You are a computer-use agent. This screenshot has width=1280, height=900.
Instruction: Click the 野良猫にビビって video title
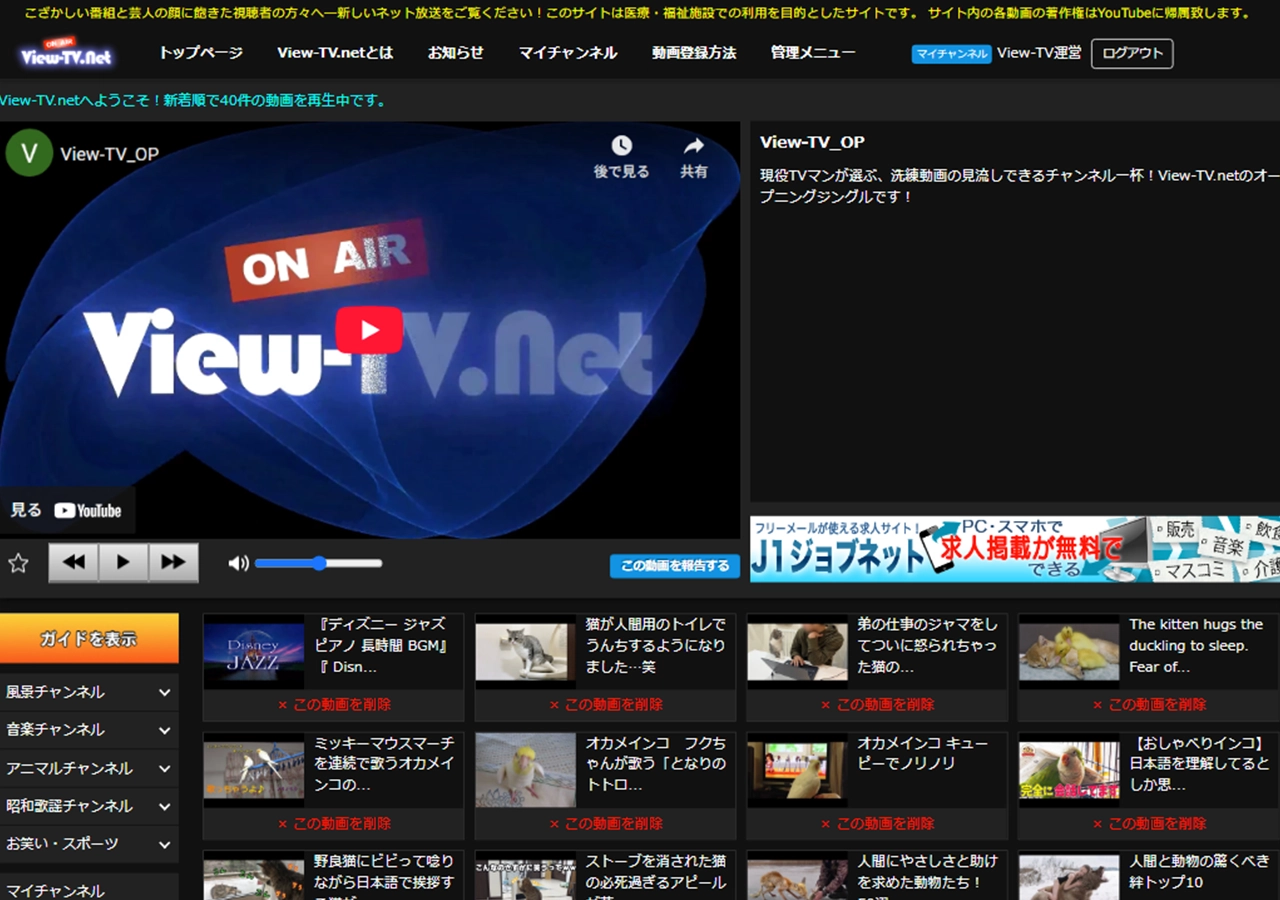pyautogui.click(x=384, y=876)
